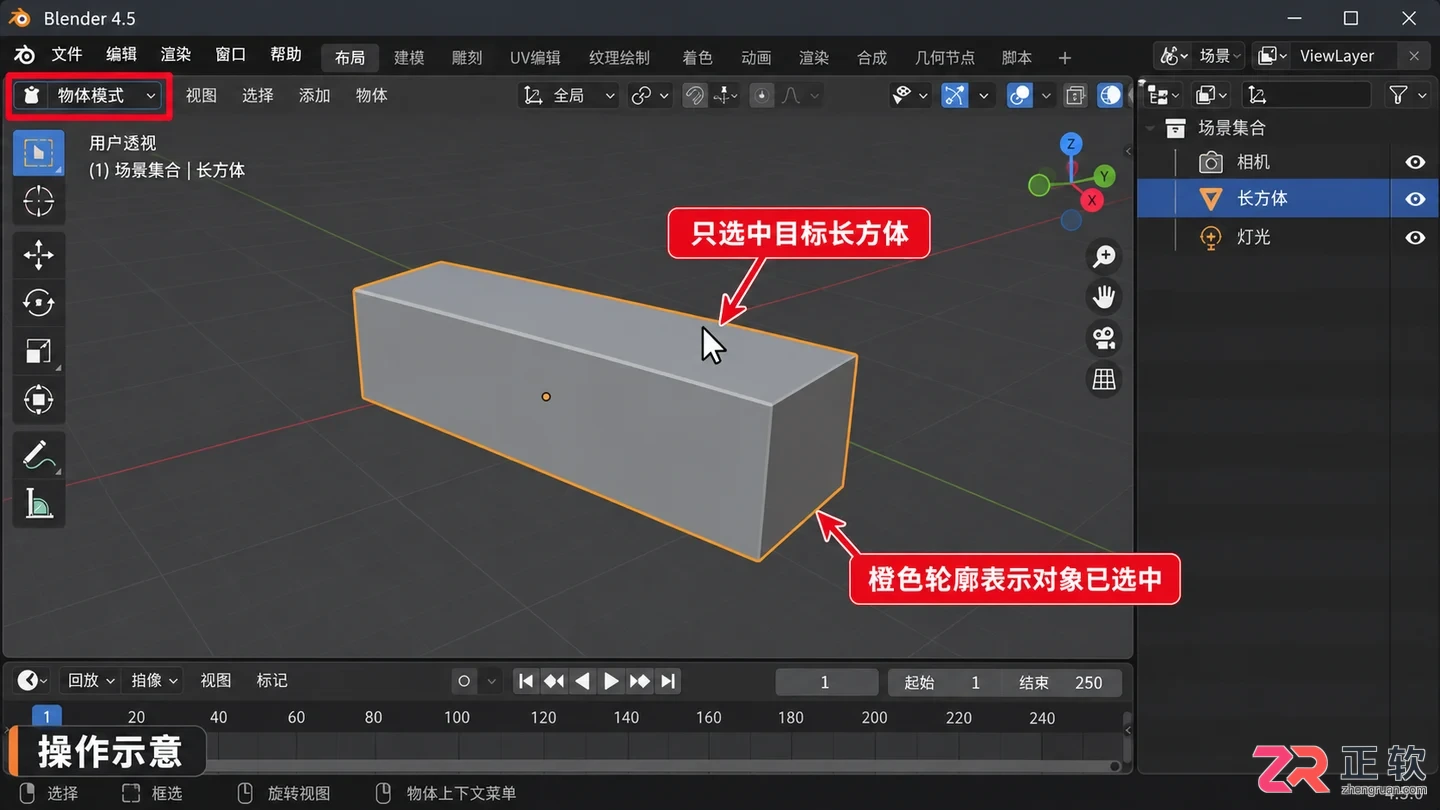The width and height of the screenshot is (1440, 810).
Task: Switch to the 建模 workspace tab
Action: coord(409,58)
